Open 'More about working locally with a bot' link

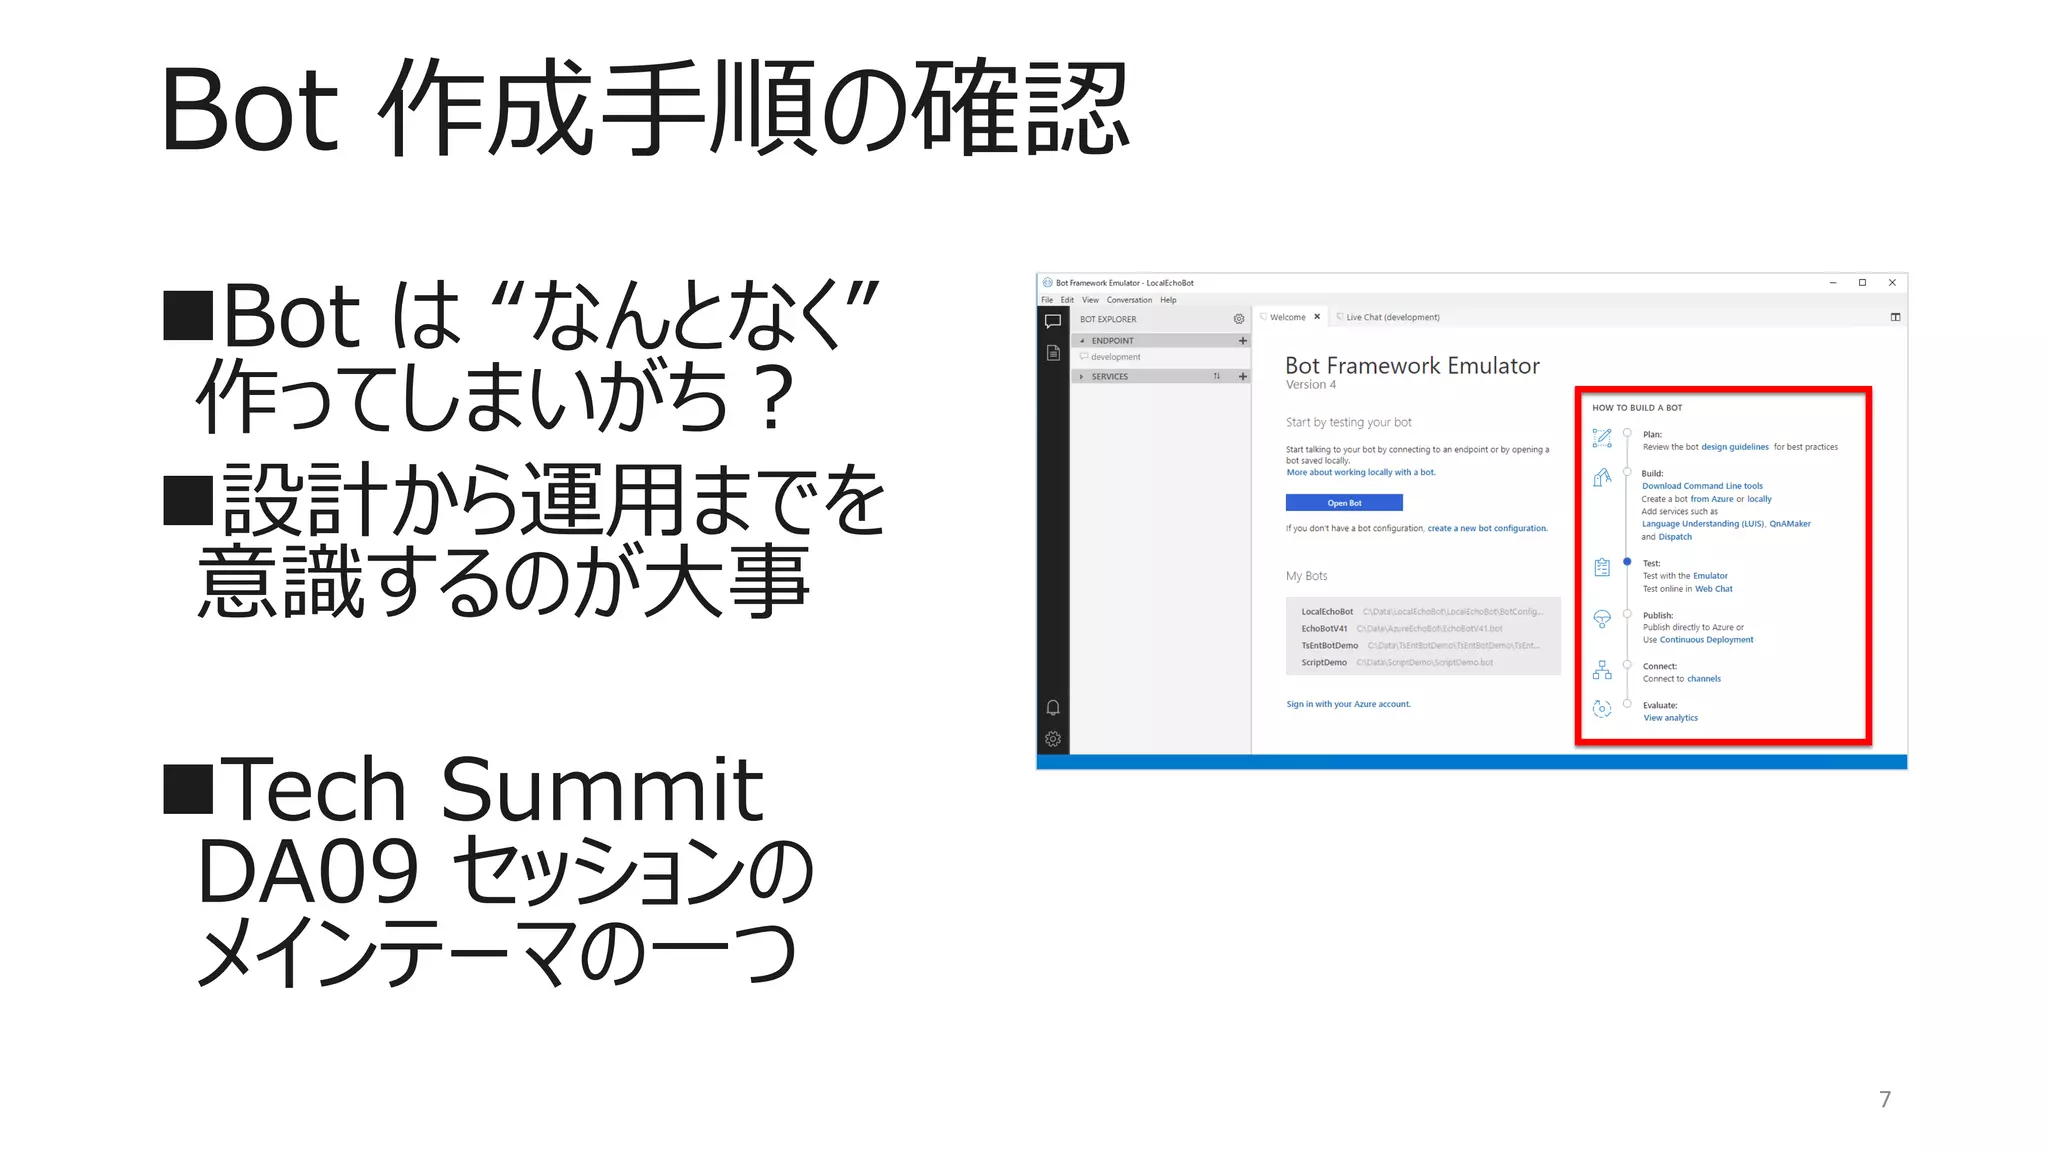(1361, 473)
